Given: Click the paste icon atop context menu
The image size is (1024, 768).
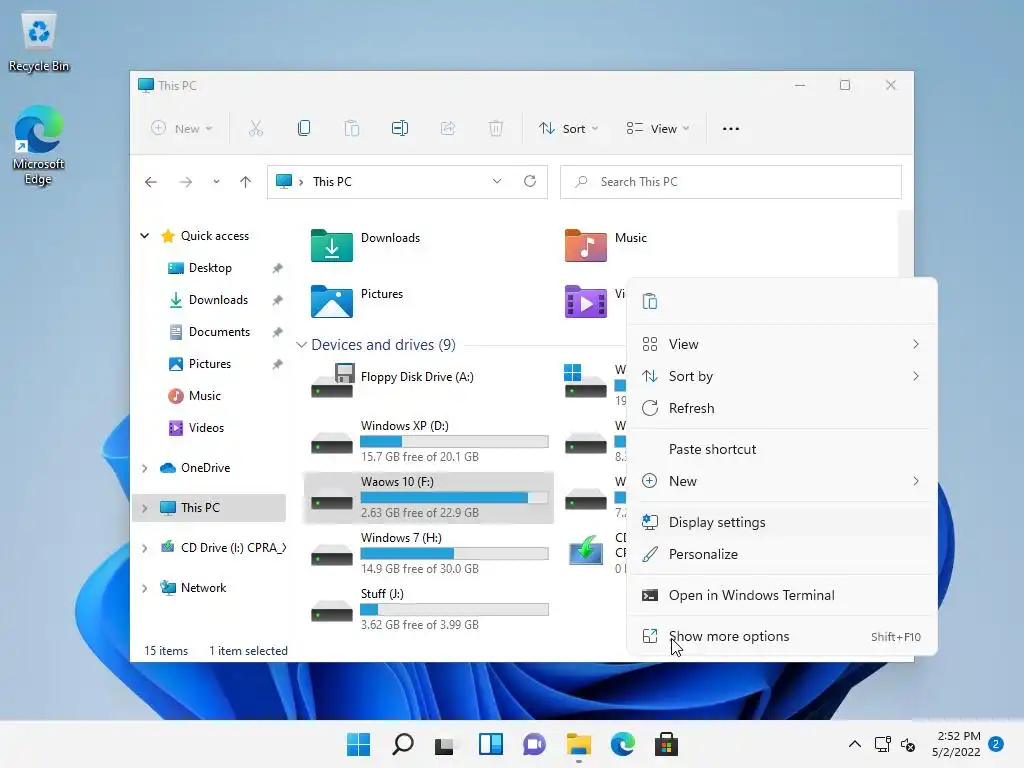Looking at the screenshot, I should pos(650,301).
